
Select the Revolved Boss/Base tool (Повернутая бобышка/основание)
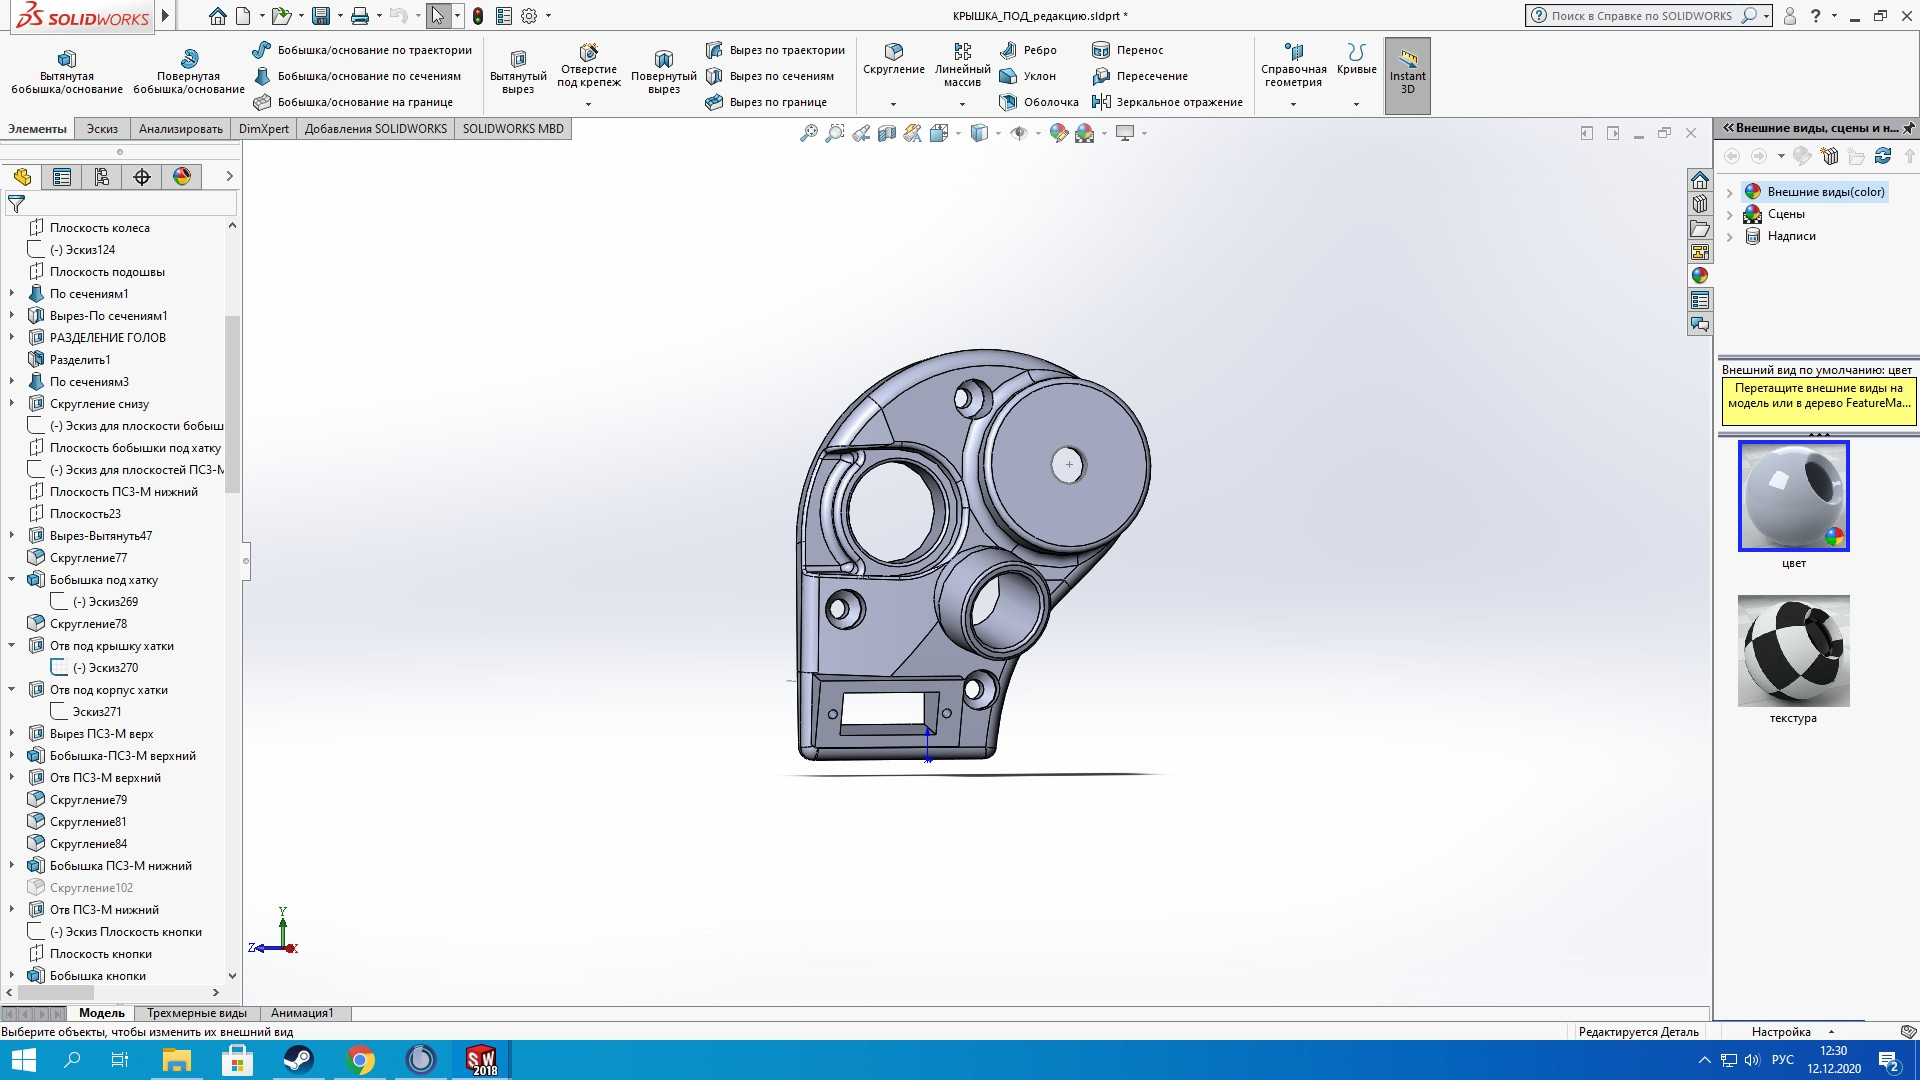click(x=189, y=72)
